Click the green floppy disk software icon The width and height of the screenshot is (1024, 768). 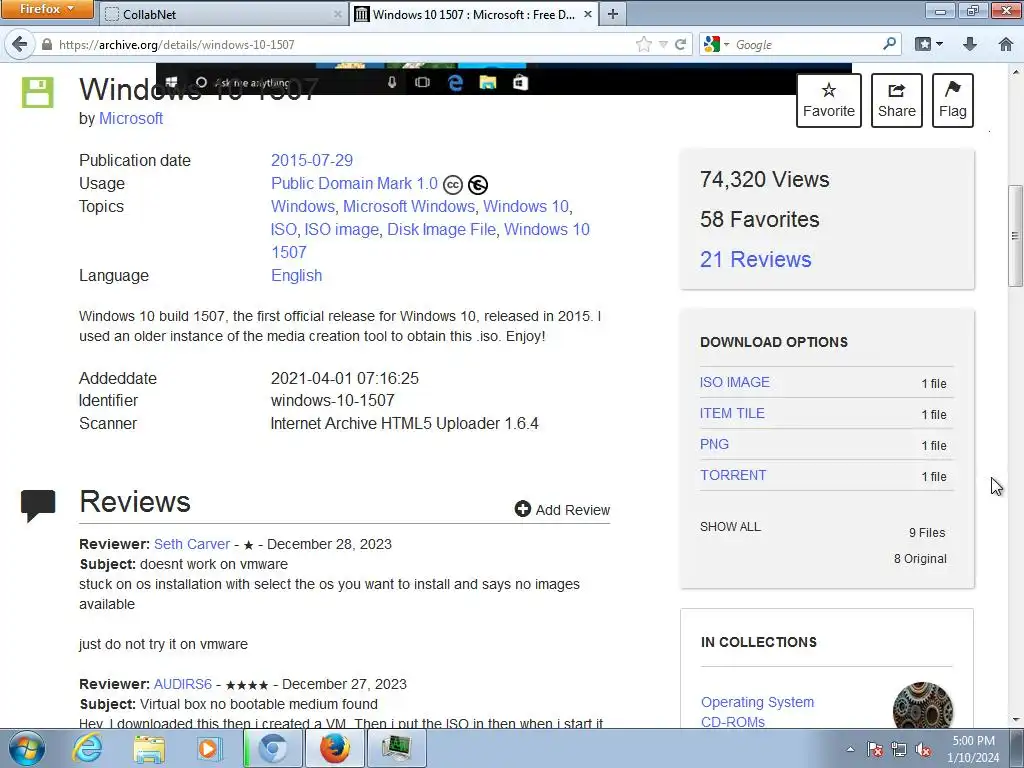point(37,92)
